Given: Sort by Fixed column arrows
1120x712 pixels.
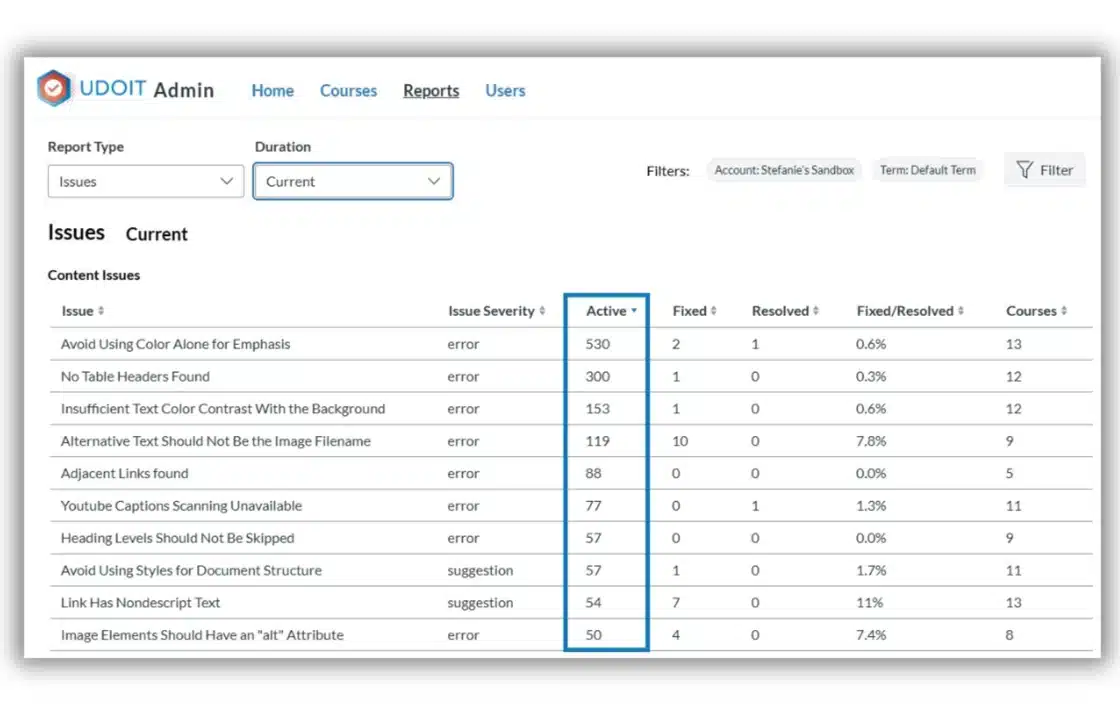Looking at the screenshot, I should 713,312.
